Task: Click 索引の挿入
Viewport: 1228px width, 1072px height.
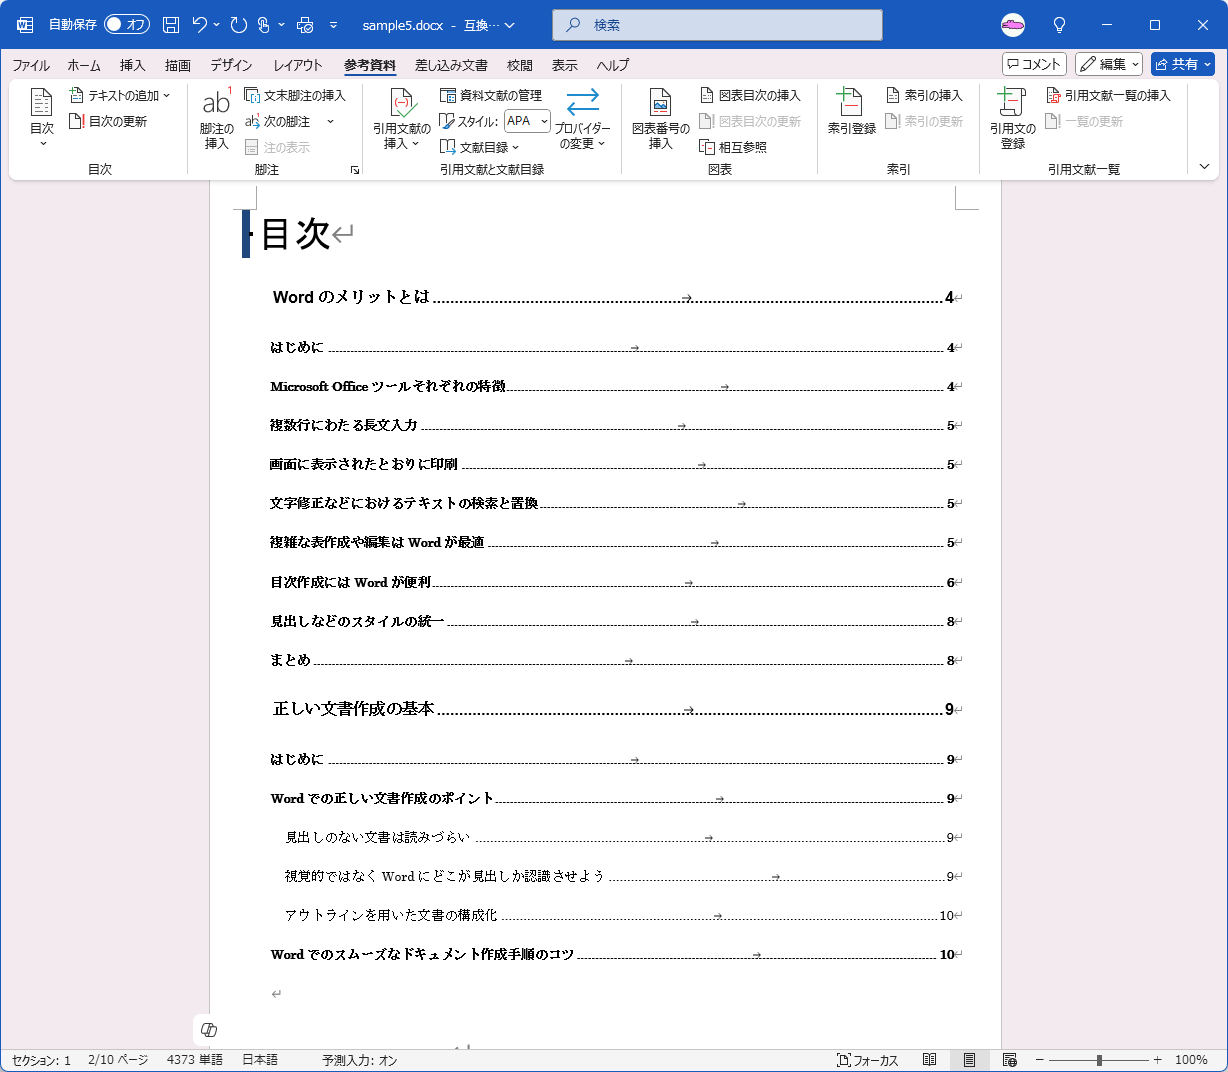Action: tap(924, 95)
